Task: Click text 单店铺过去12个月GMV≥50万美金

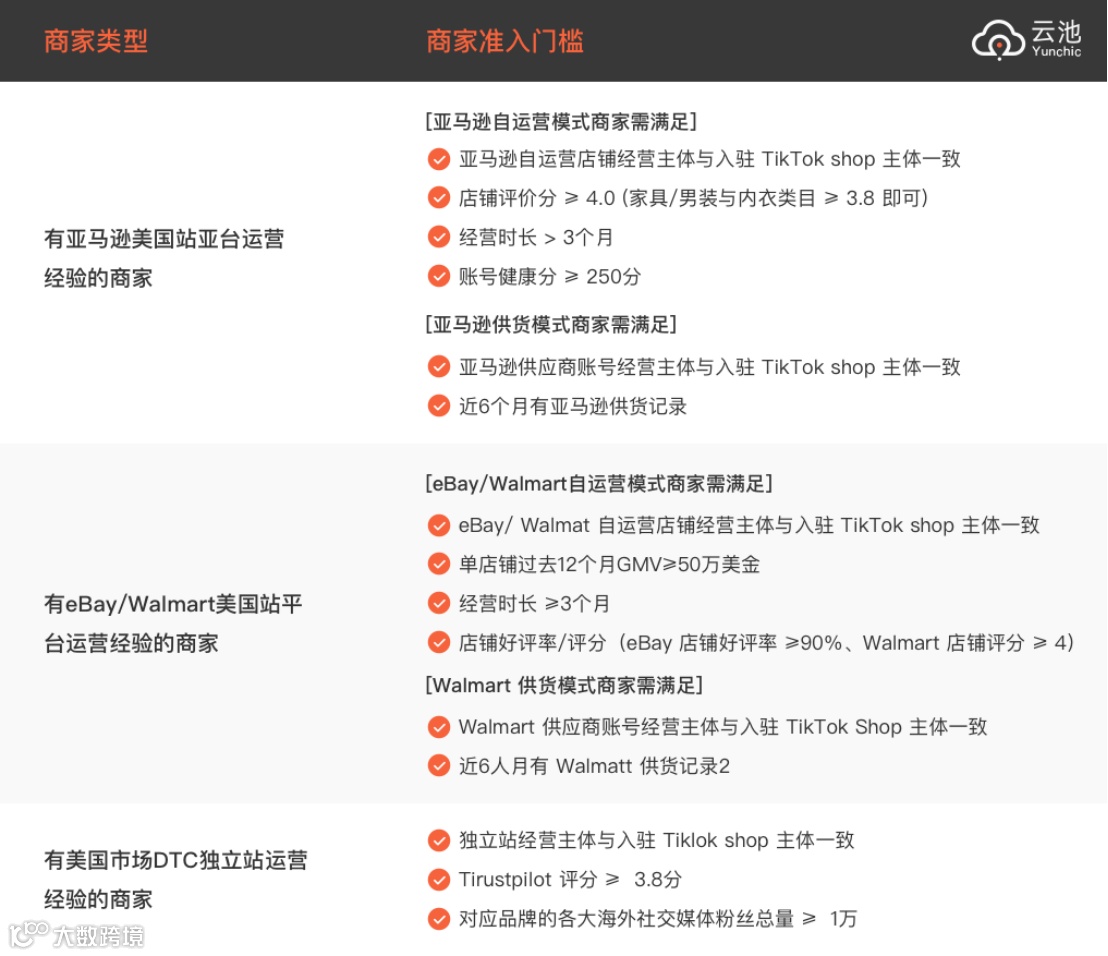Action: 609,565
